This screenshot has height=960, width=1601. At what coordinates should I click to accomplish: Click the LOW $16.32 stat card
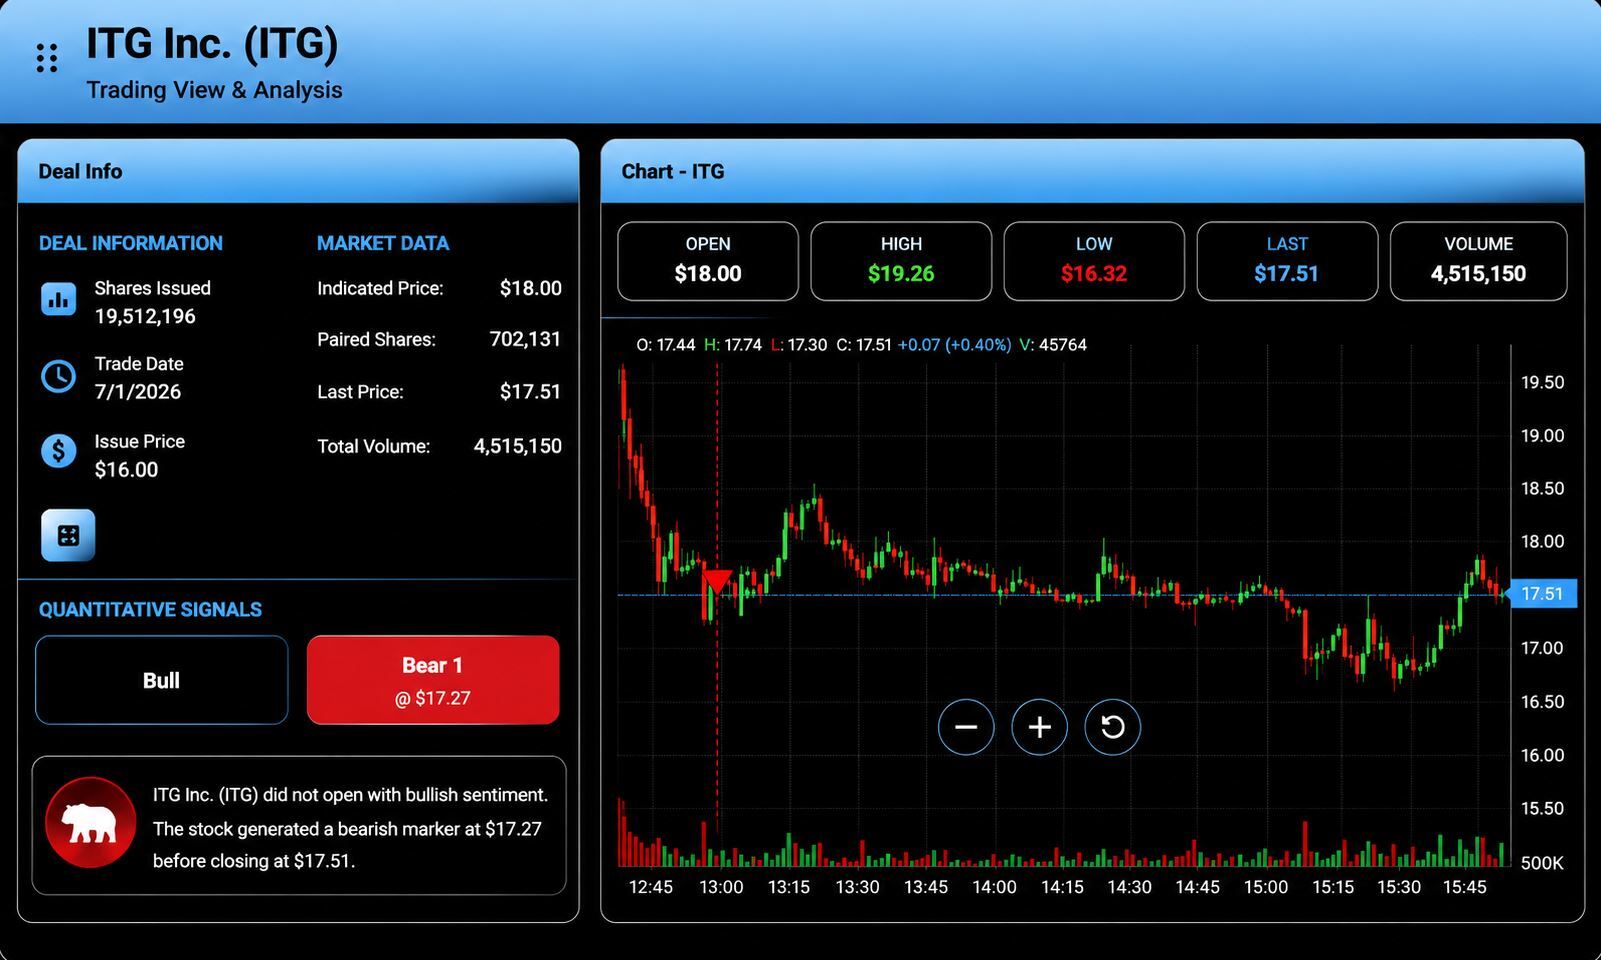pos(1094,261)
